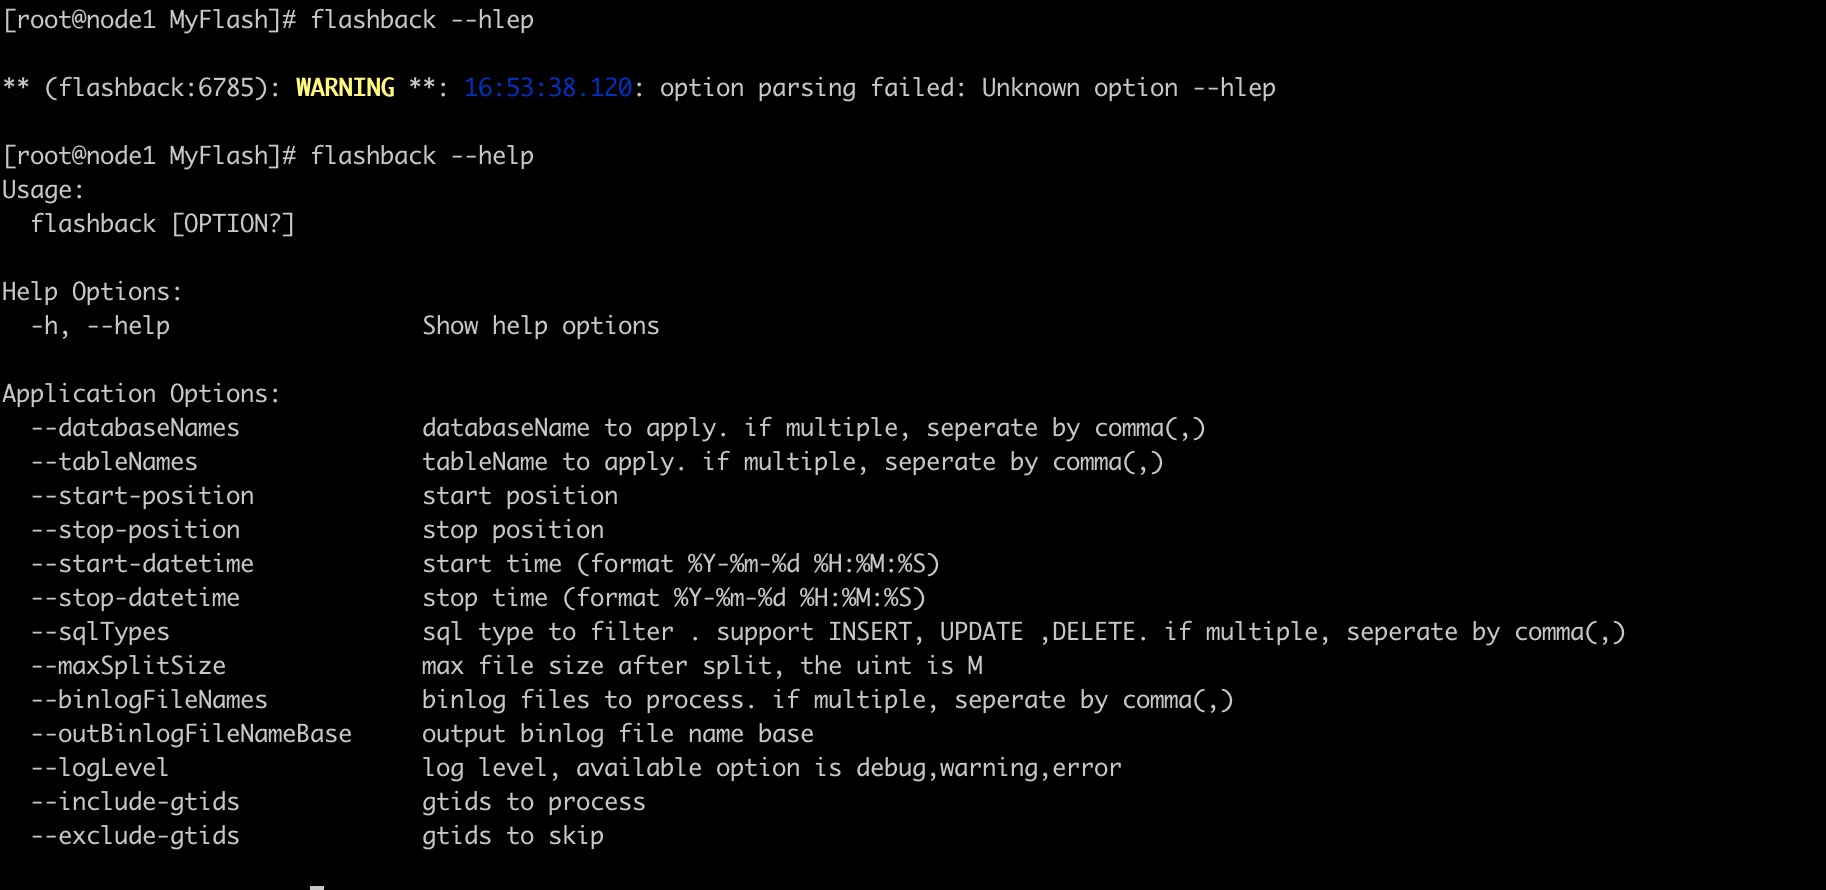
Task: Click the --databaseNames option
Action: (x=135, y=428)
